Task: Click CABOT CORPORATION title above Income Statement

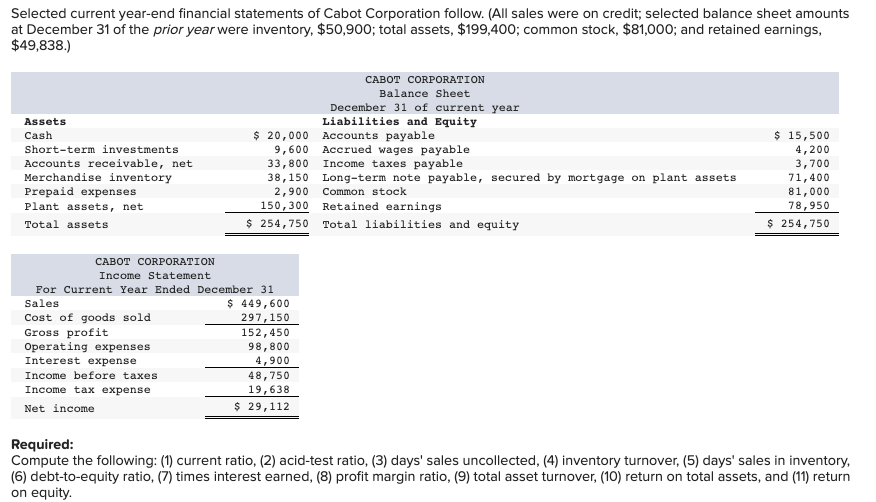Action: [155, 262]
